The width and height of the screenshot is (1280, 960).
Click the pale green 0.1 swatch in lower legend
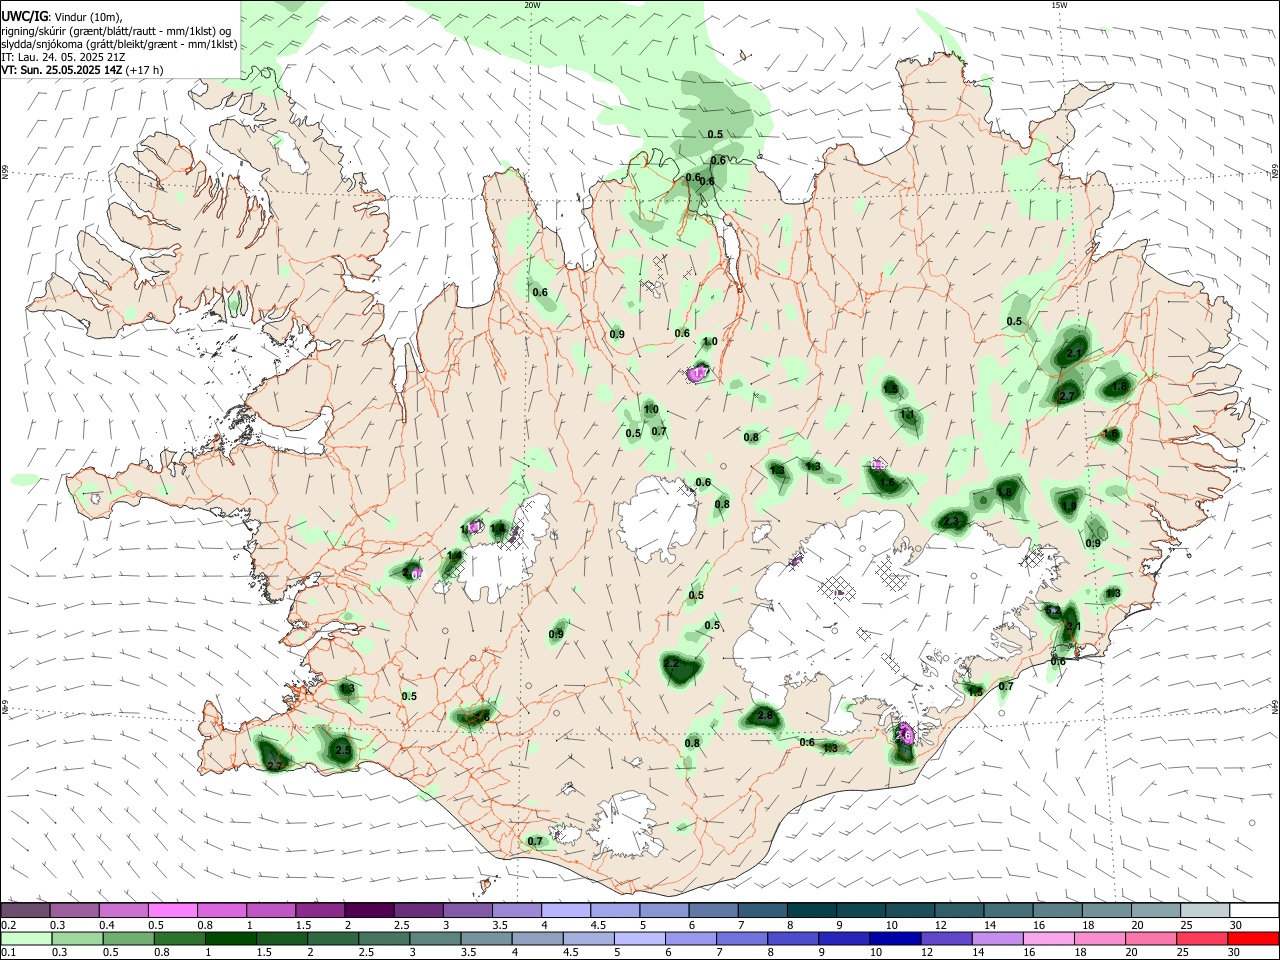(25, 939)
